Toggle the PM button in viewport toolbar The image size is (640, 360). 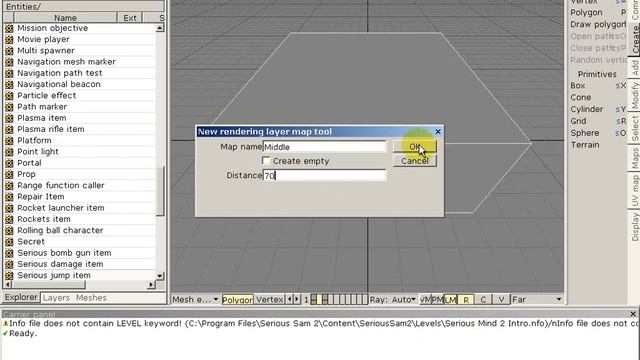(x=437, y=300)
